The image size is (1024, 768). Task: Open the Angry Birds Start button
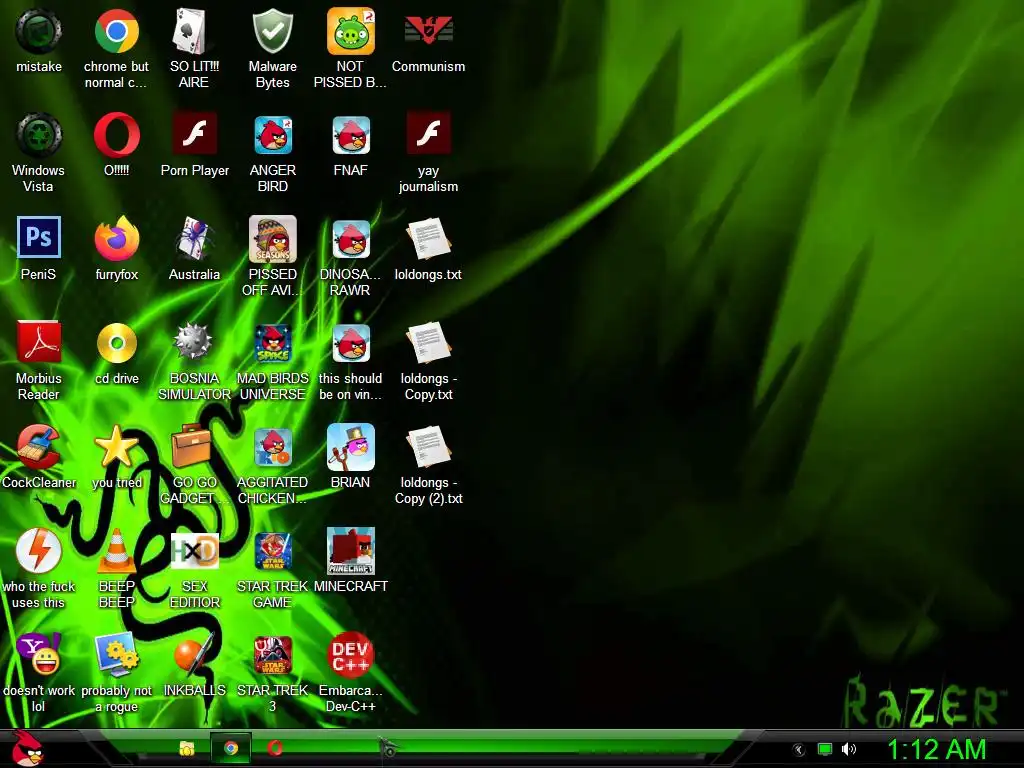coord(27,748)
